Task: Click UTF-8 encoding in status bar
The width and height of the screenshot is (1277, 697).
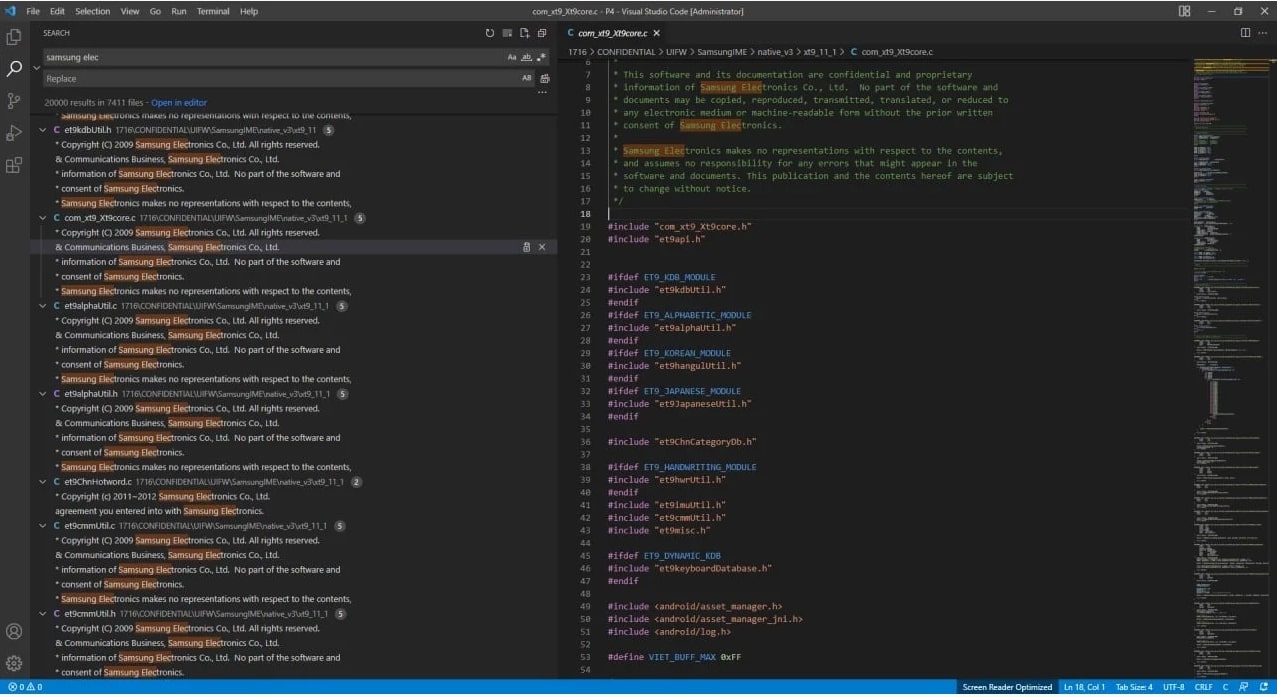Action: [x=1173, y=687]
